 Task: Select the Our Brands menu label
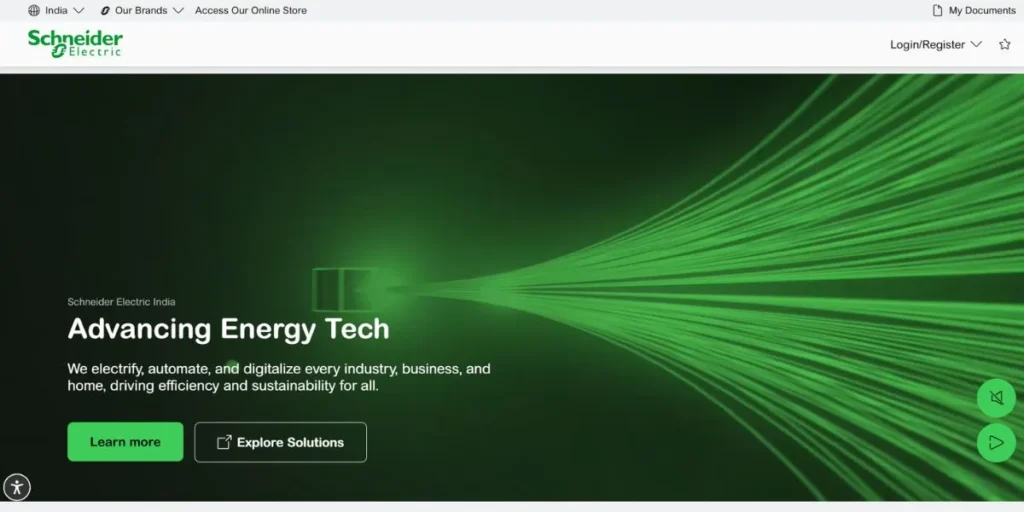tap(141, 10)
